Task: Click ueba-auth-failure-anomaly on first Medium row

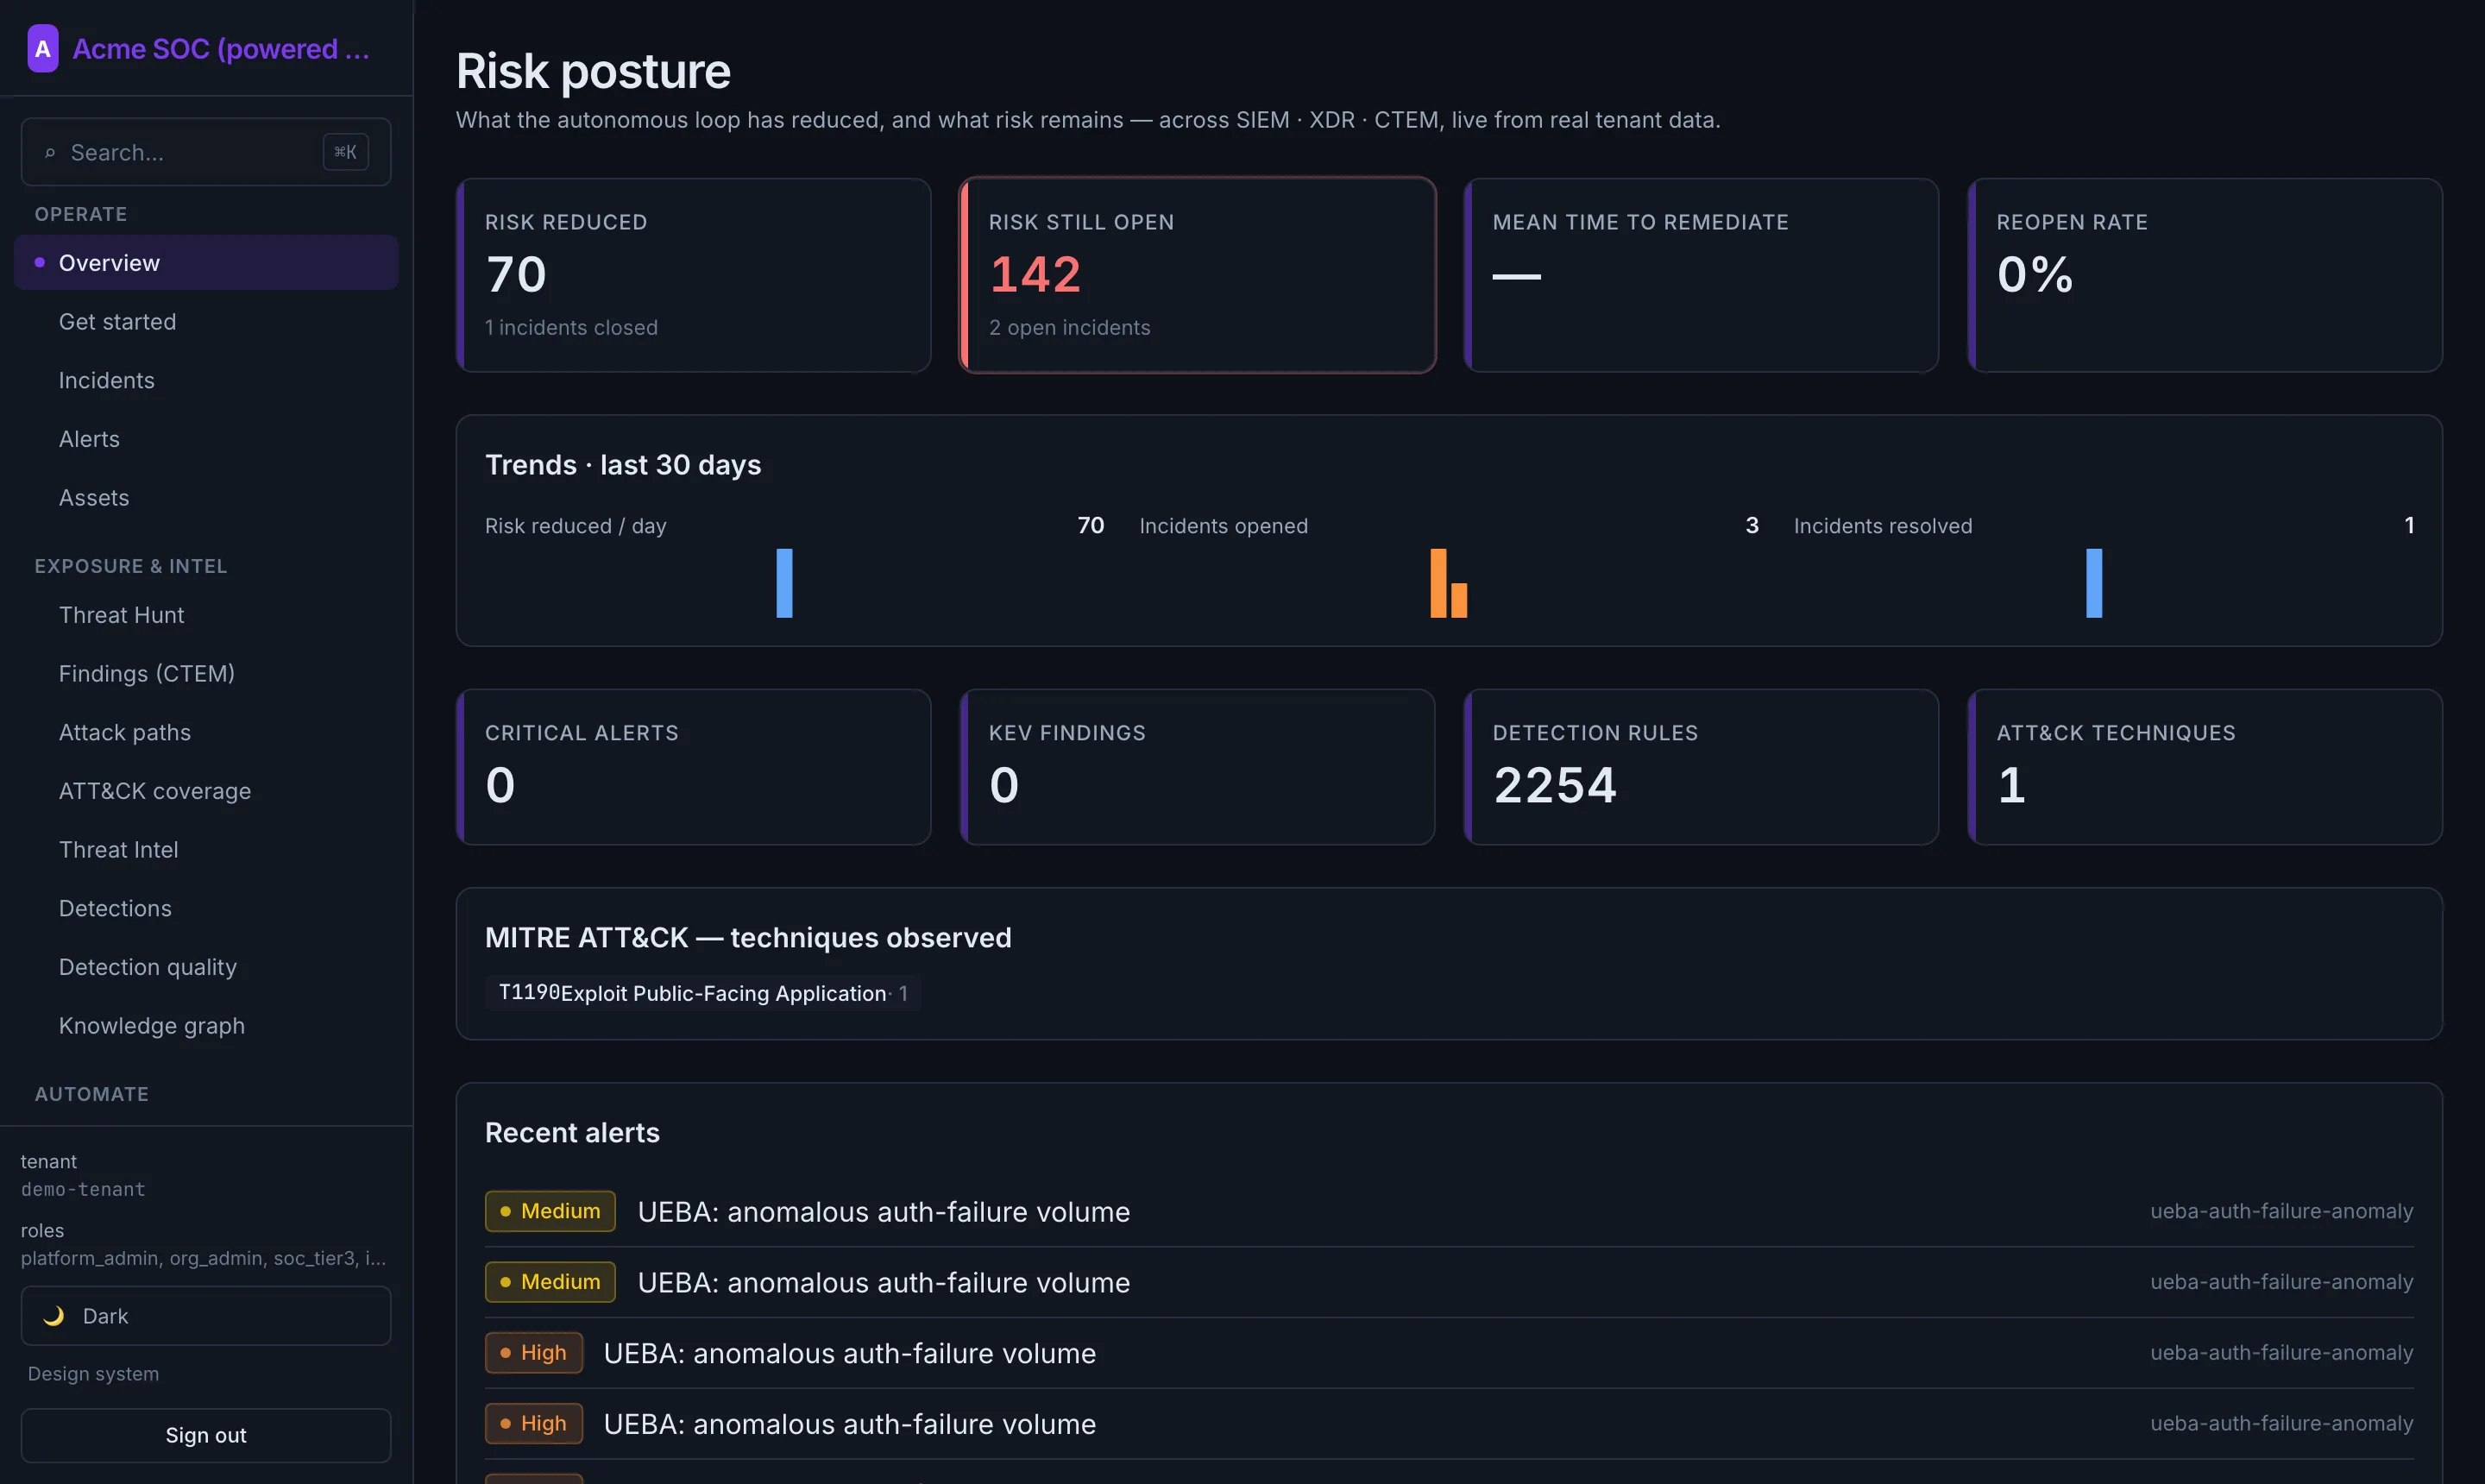Action: 2282,1211
